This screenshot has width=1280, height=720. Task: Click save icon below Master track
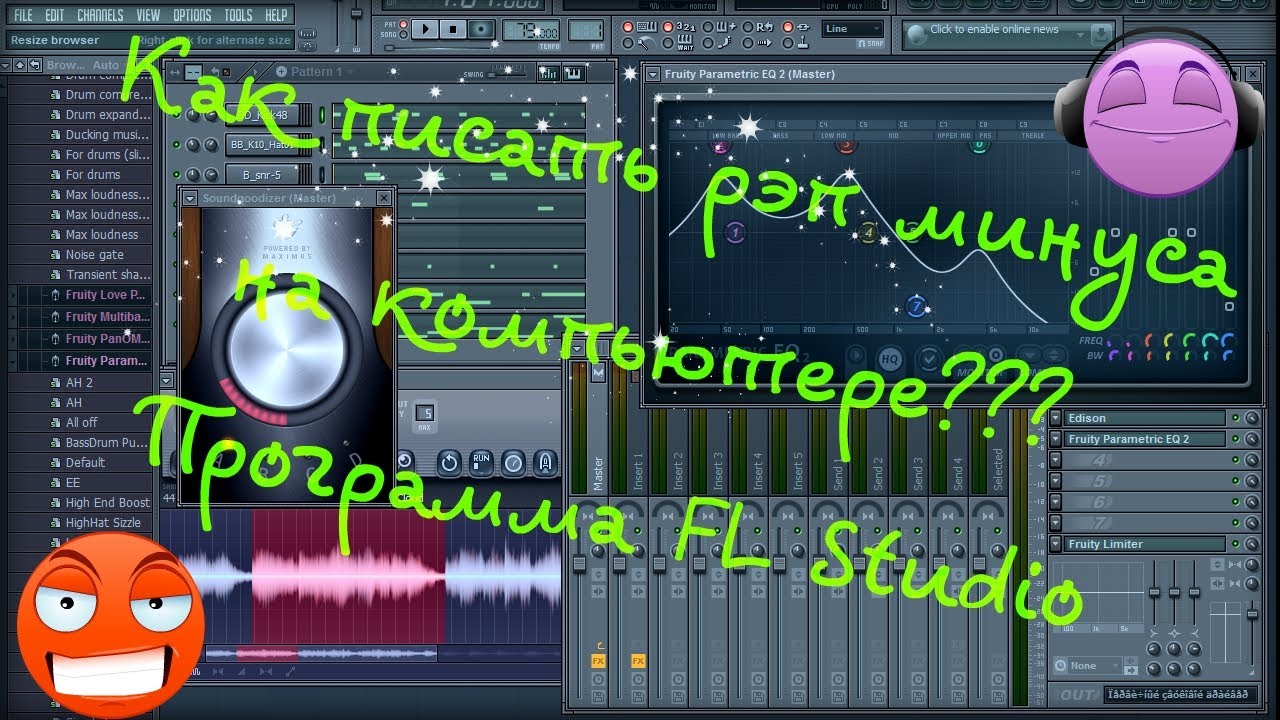[599, 697]
